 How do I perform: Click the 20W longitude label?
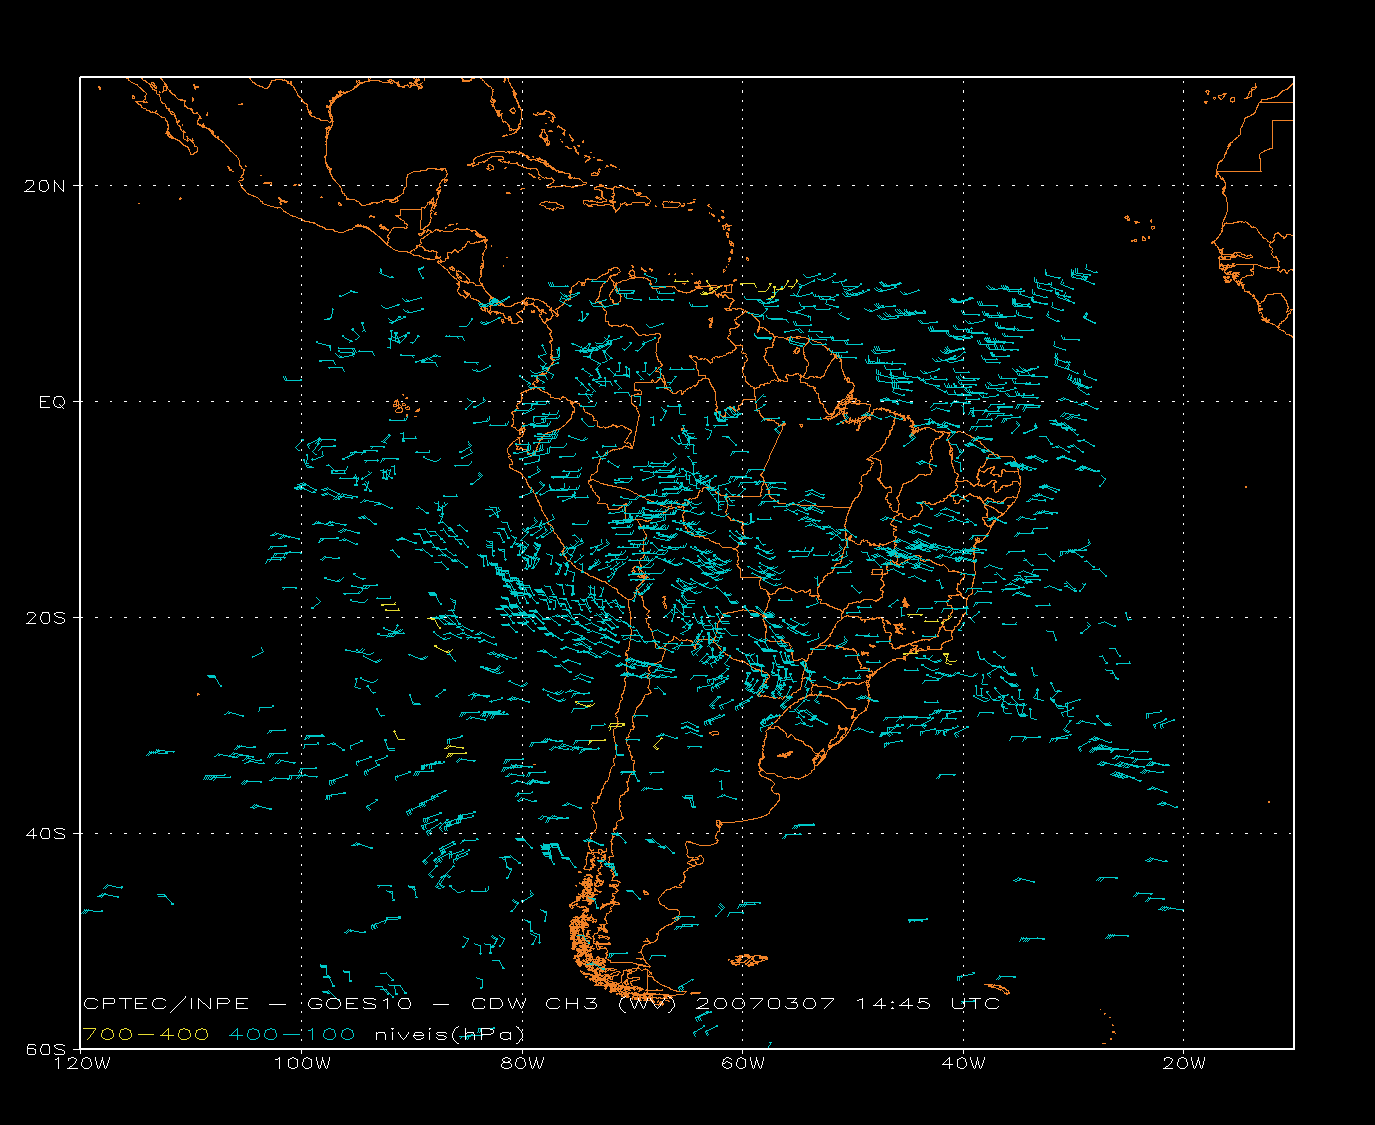[x=1184, y=1063]
